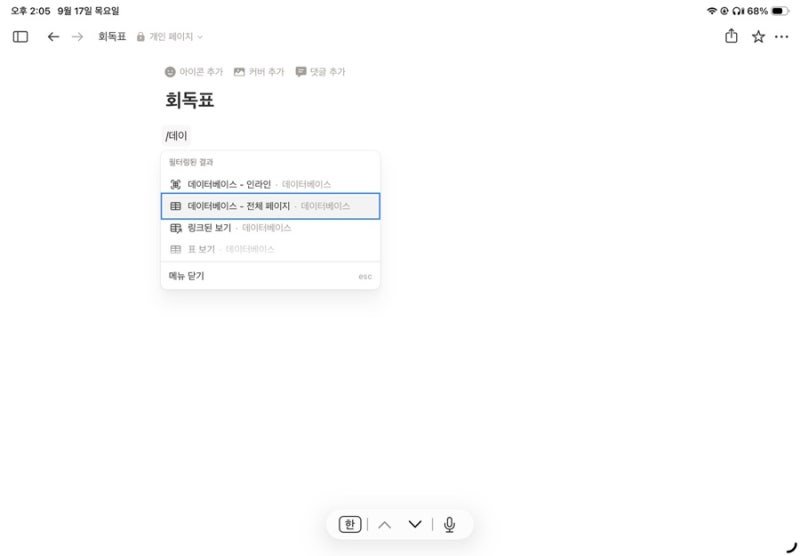The height and width of the screenshot is (556, 800).
Task: Select 표 보기 menu option
Action: coord(270,249)
